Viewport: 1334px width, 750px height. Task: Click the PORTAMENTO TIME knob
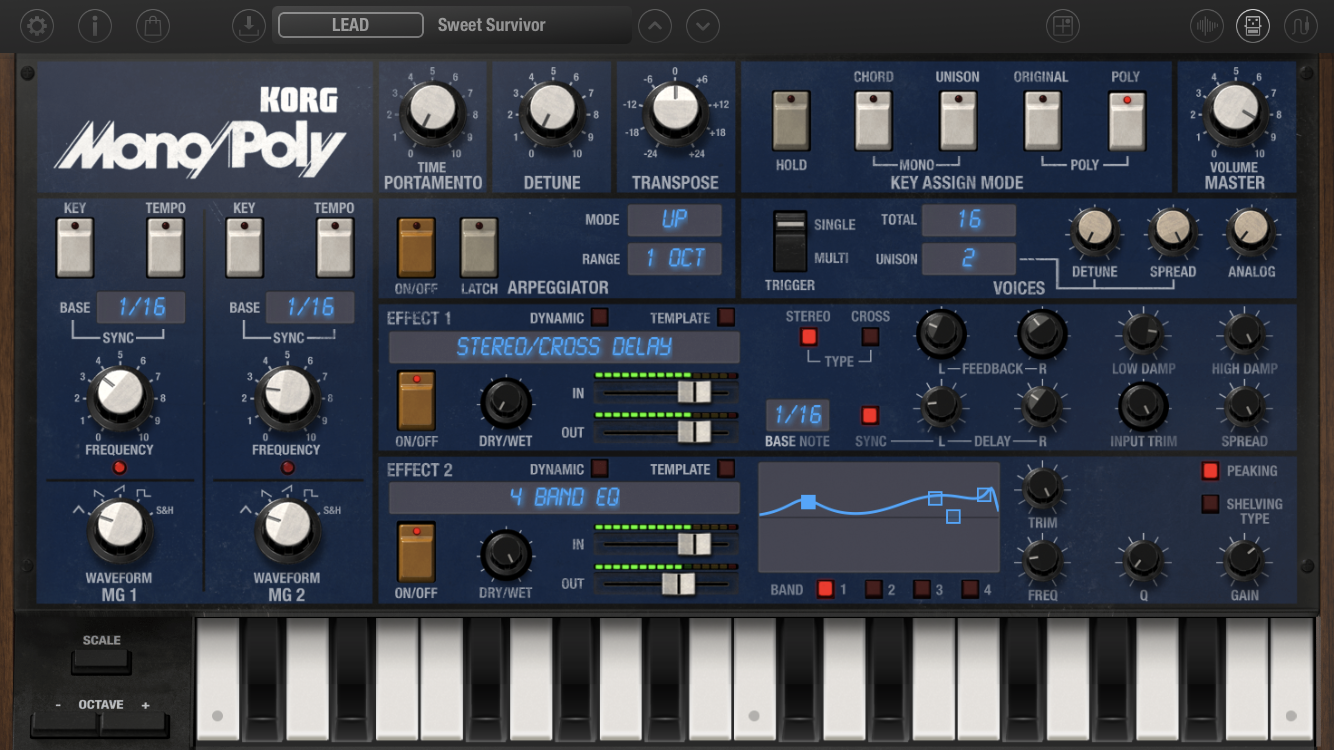pyautogui.click(x=433, y=111)
